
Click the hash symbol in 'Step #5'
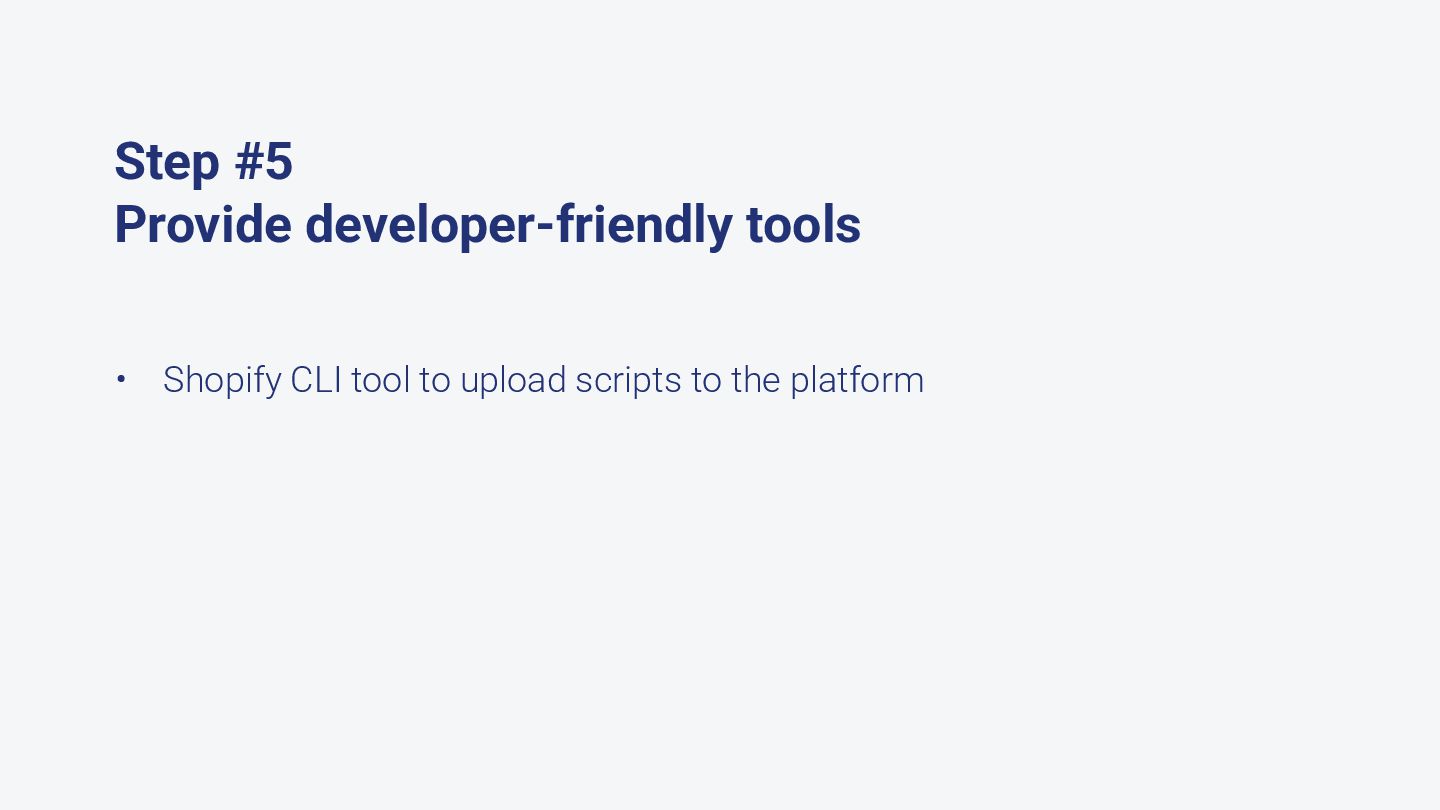[248, 161]
